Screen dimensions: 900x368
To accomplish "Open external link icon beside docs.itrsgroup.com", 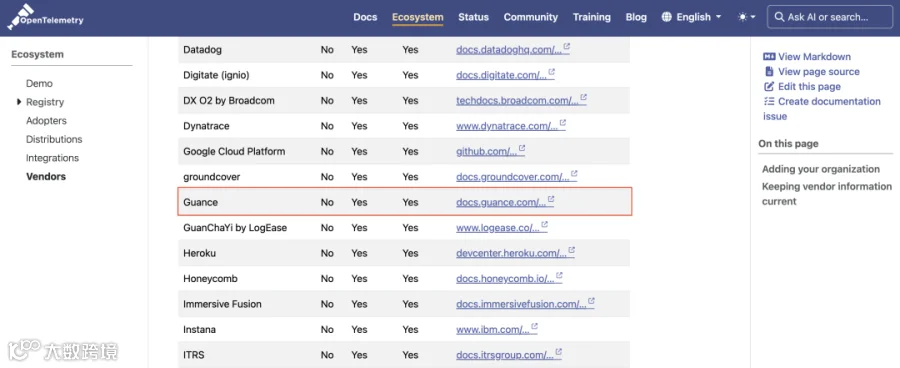I will pyautogui.click(x=558, y=351).
